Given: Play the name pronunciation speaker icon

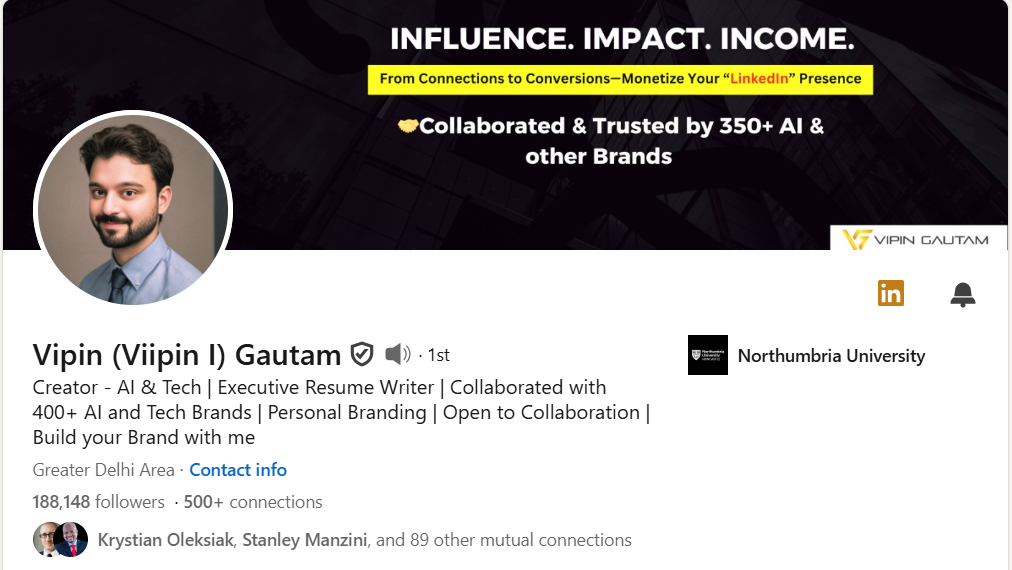Looking at the screenshot, I should (397, 354).
